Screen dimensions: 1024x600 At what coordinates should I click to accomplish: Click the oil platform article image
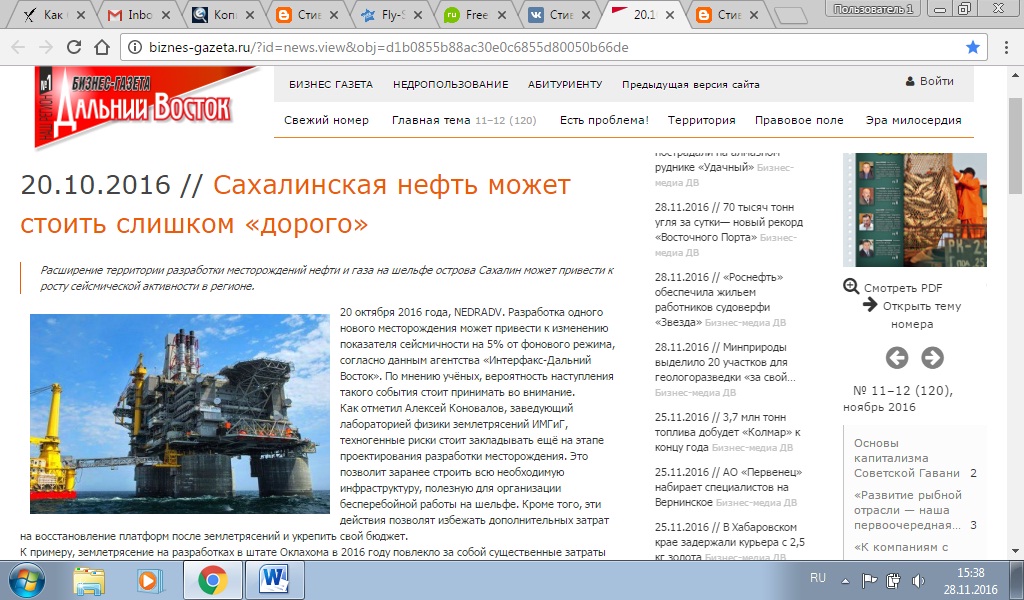[180, 414]
